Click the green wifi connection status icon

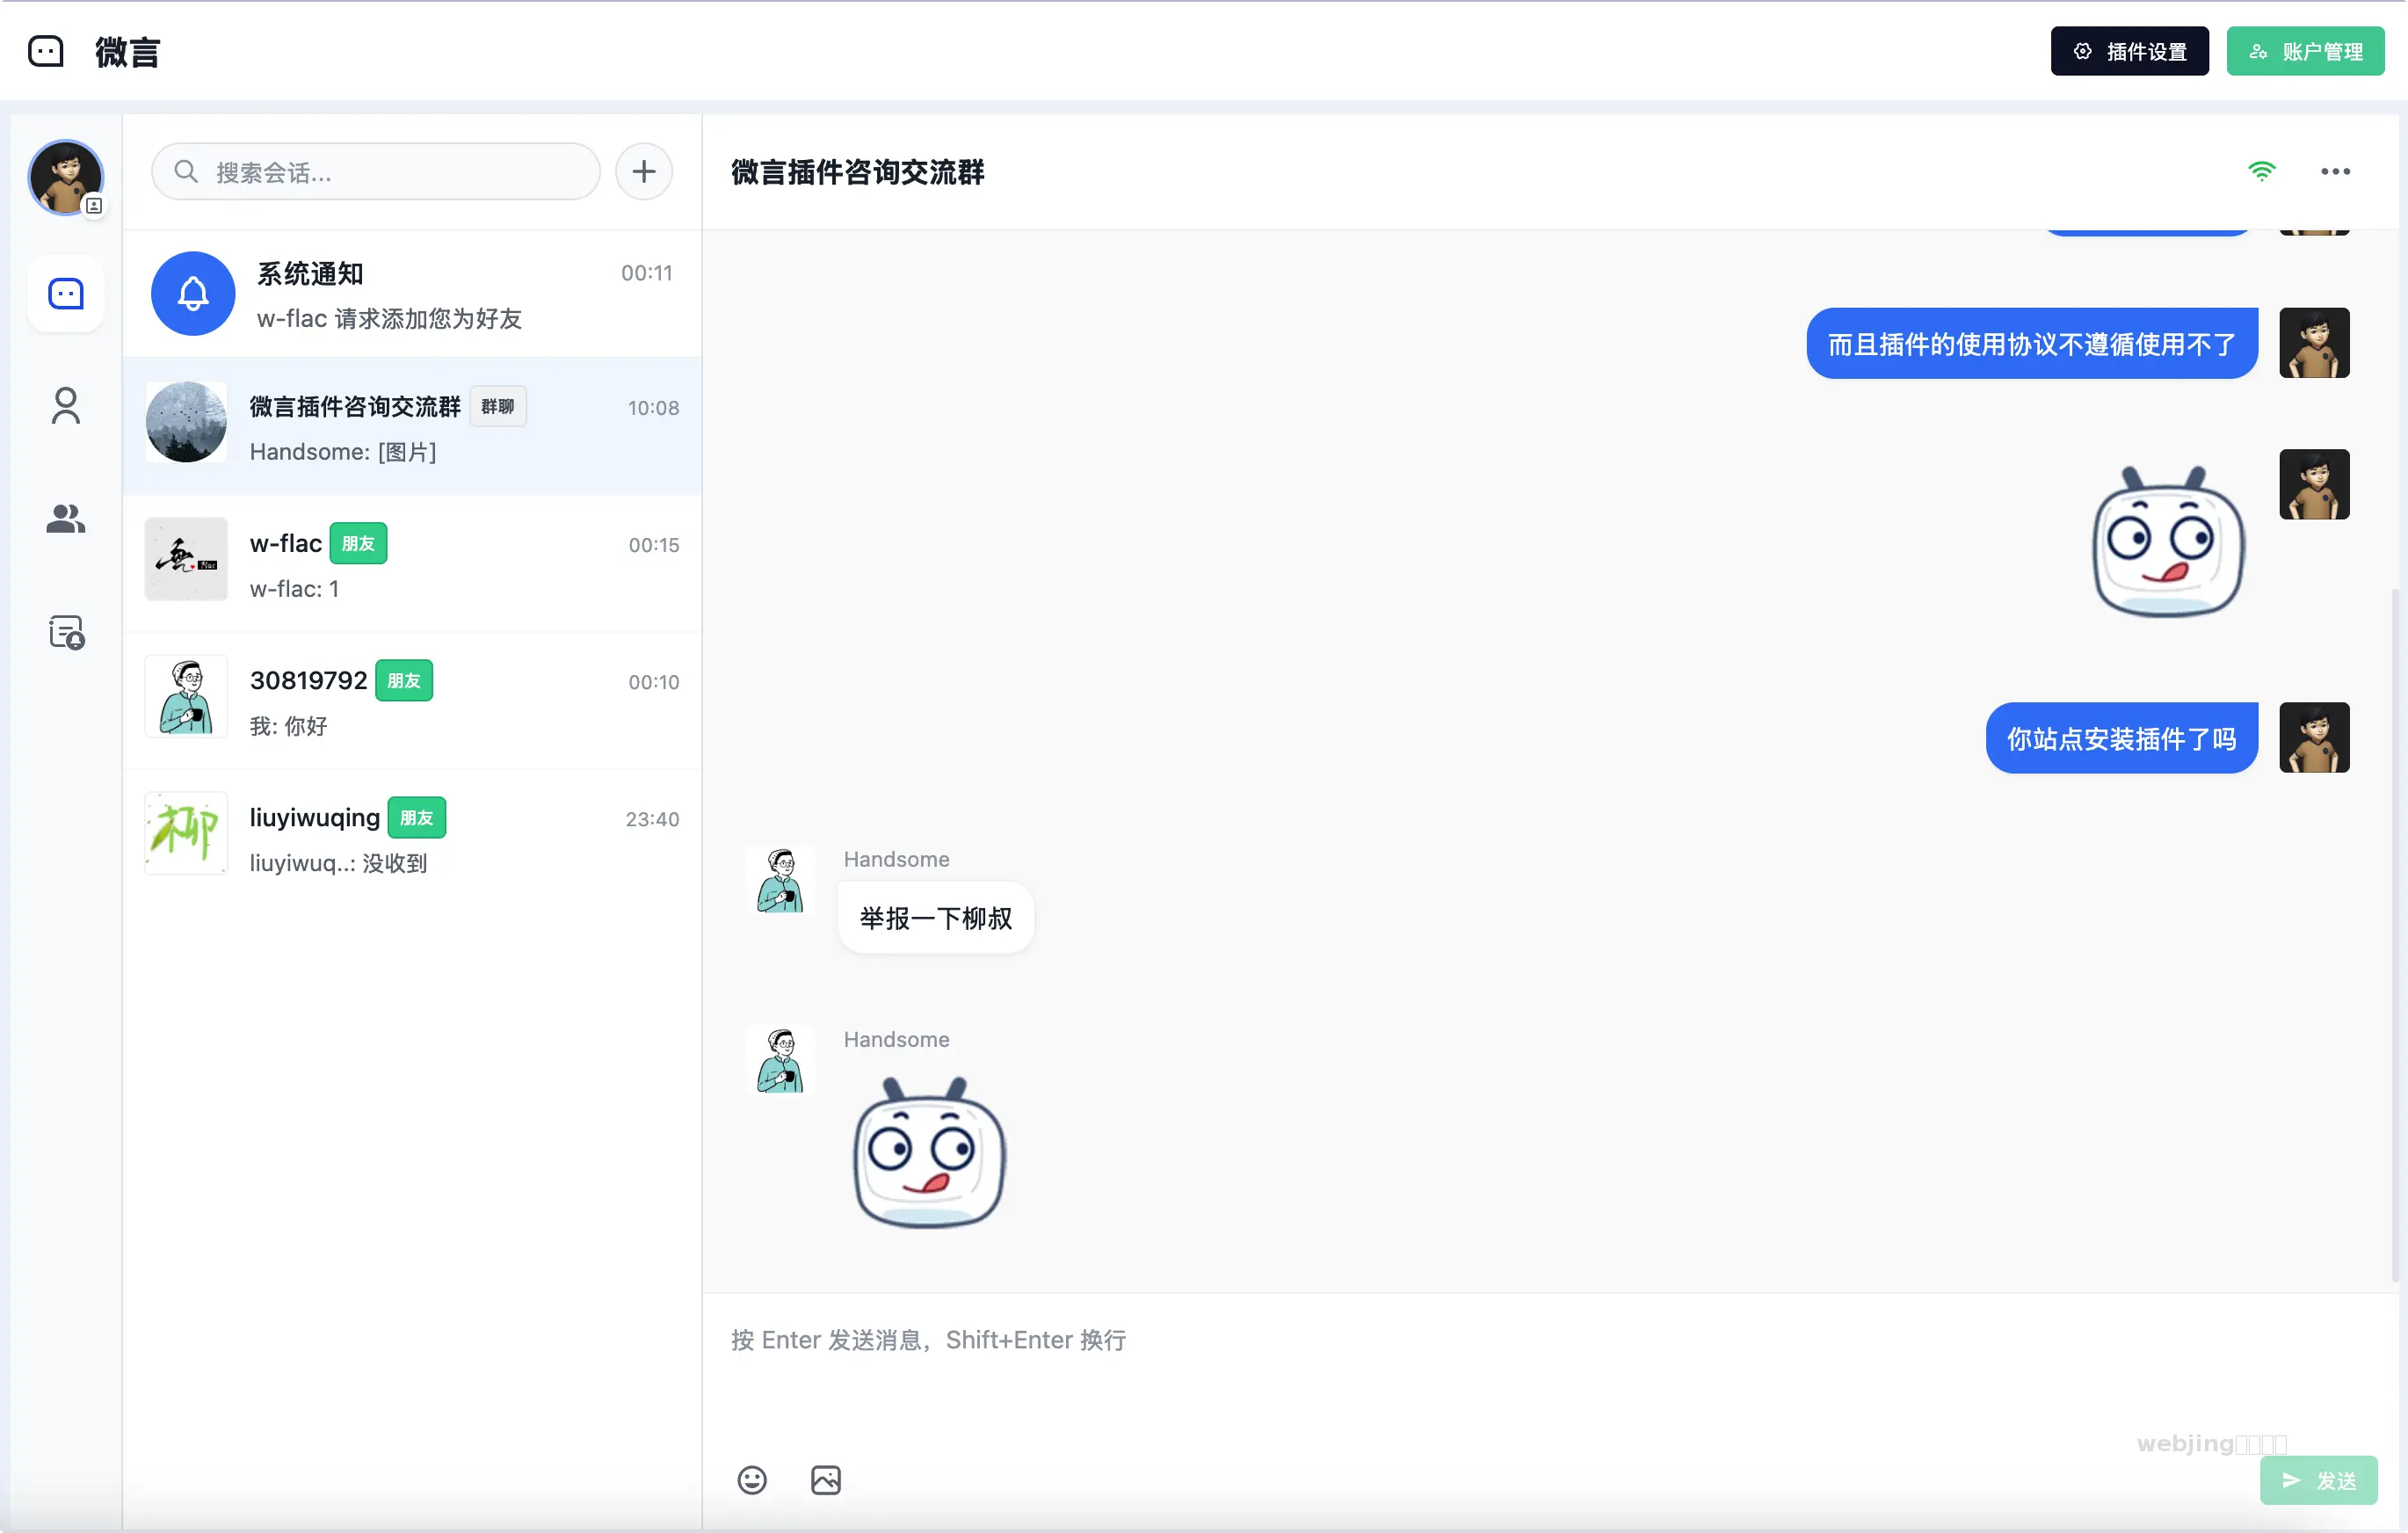(2261, 171)
